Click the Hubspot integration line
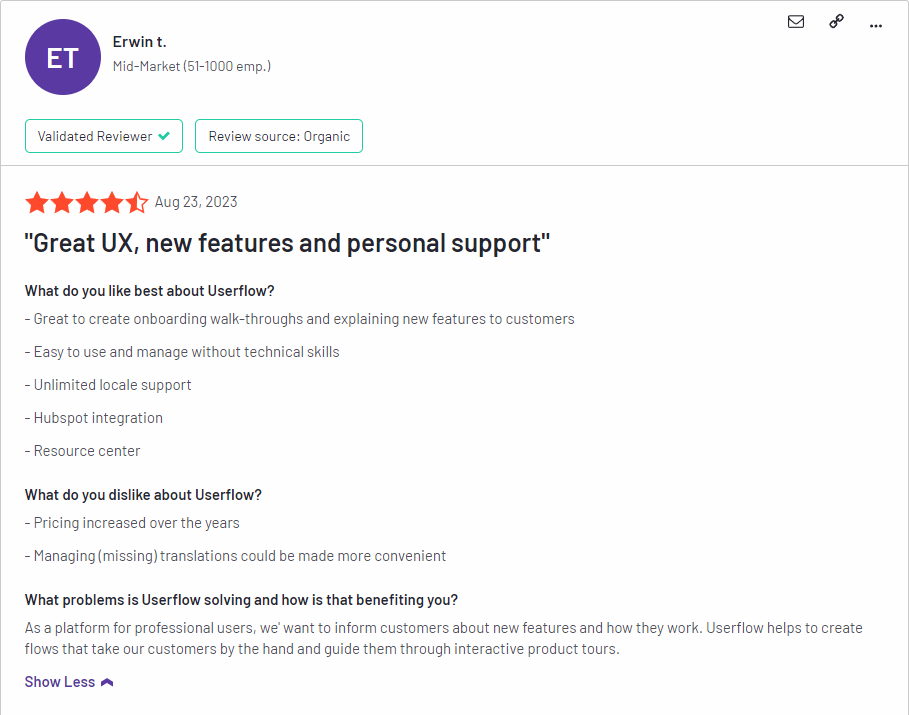Viewport: 909px width, 715px height. (98, 418)
